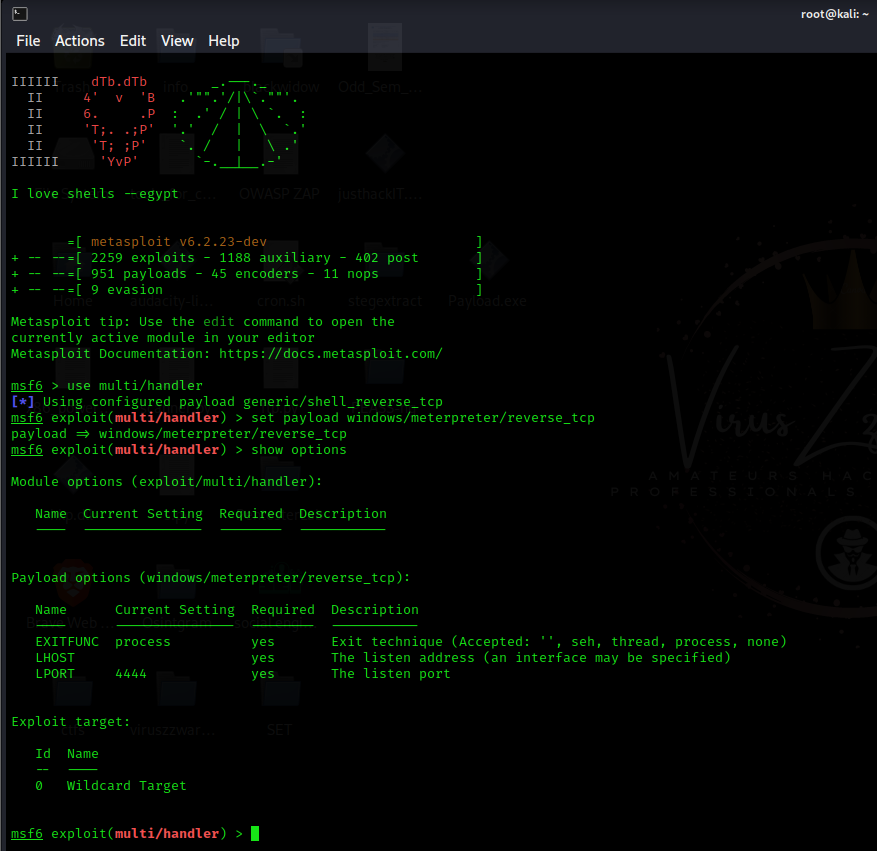This screenshot has height=851, width=877.
Task: Click the Metasploit ASCII art logo
Action: [160, 120]
